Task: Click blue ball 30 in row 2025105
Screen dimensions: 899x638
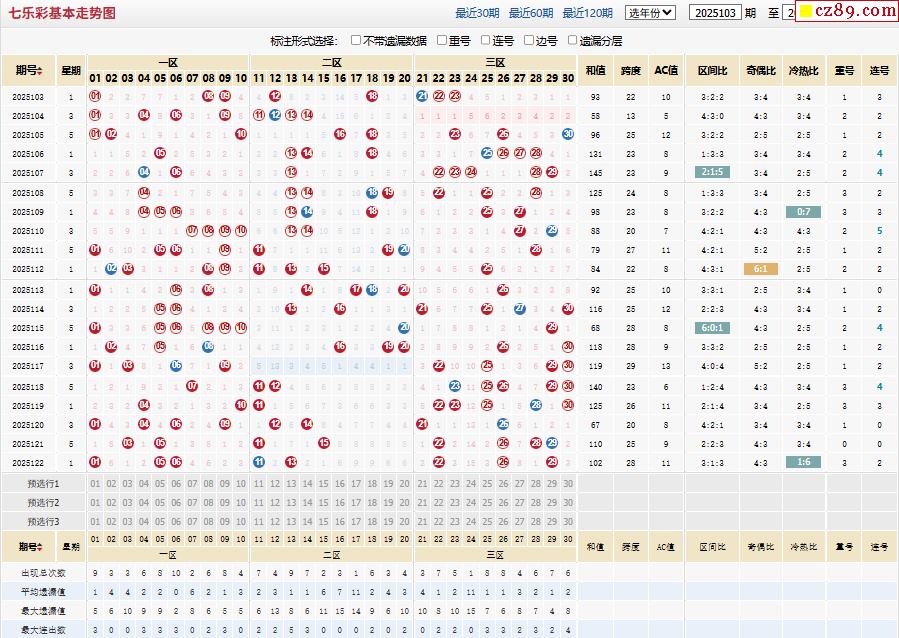Action: pos(568,134)
